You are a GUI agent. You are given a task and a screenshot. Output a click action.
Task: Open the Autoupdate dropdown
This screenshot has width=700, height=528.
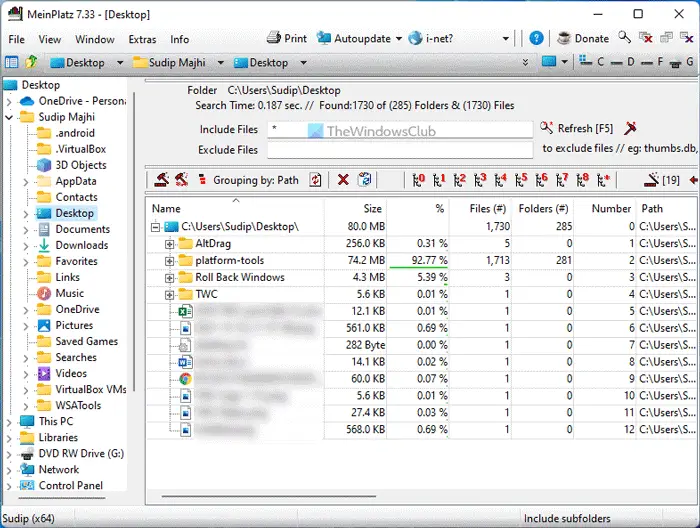pos(399,39)
